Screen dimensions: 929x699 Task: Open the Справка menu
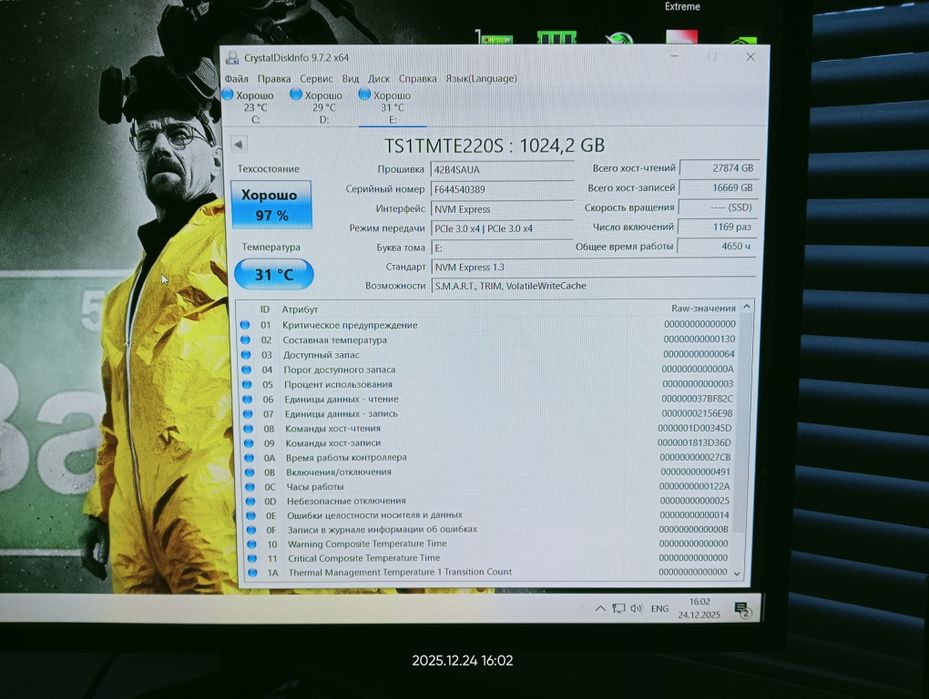pyautogui.click(x=417, y=78)
